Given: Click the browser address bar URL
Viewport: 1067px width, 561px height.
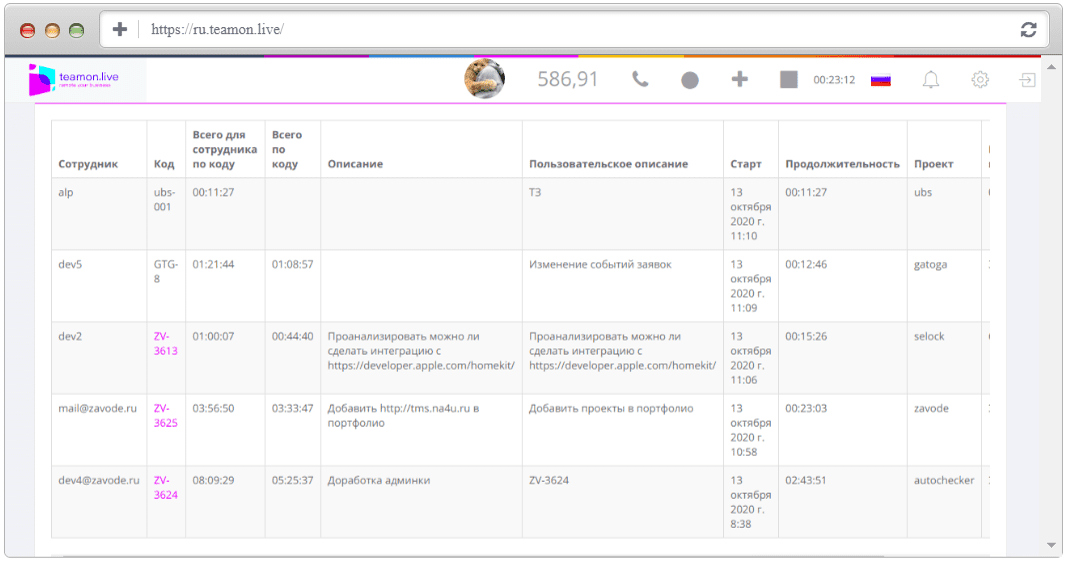Looking at the screenshot, I should pyautogui.click(x=217, y=29).
